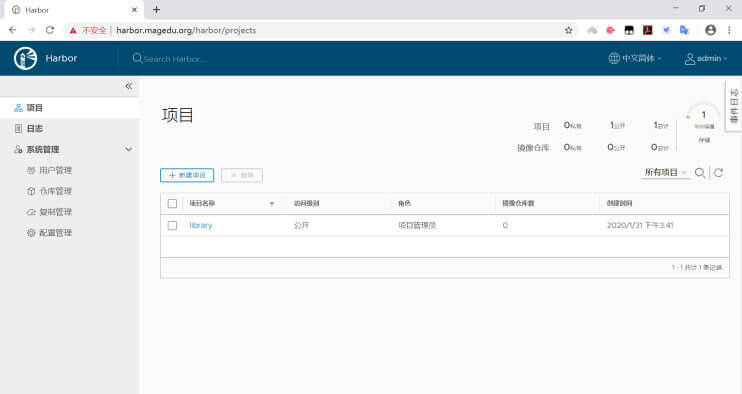Open 仓库管理 registry management
742x394 pixels.
coord(55,191)
